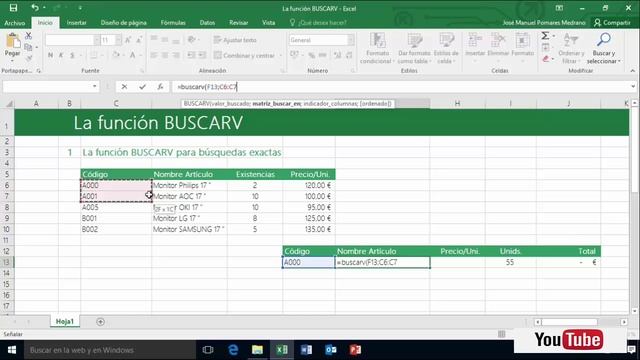The width and height of the screenshot is (640, 360).
Task: Click Buscar y seleccionar icon
Action: 604,40
